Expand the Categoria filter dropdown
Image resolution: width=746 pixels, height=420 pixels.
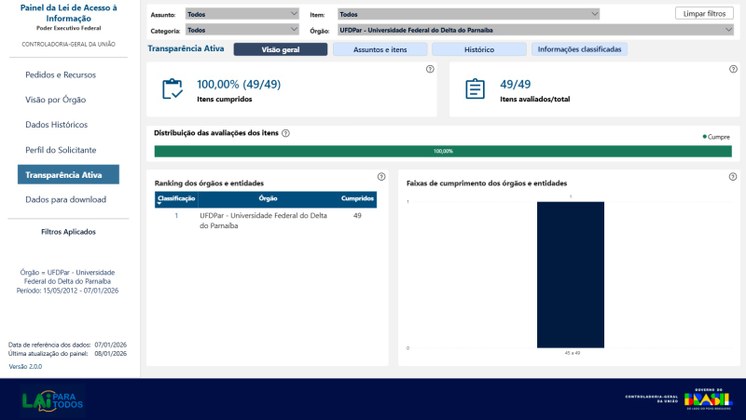pyautogui.click(x=242, y=30)
